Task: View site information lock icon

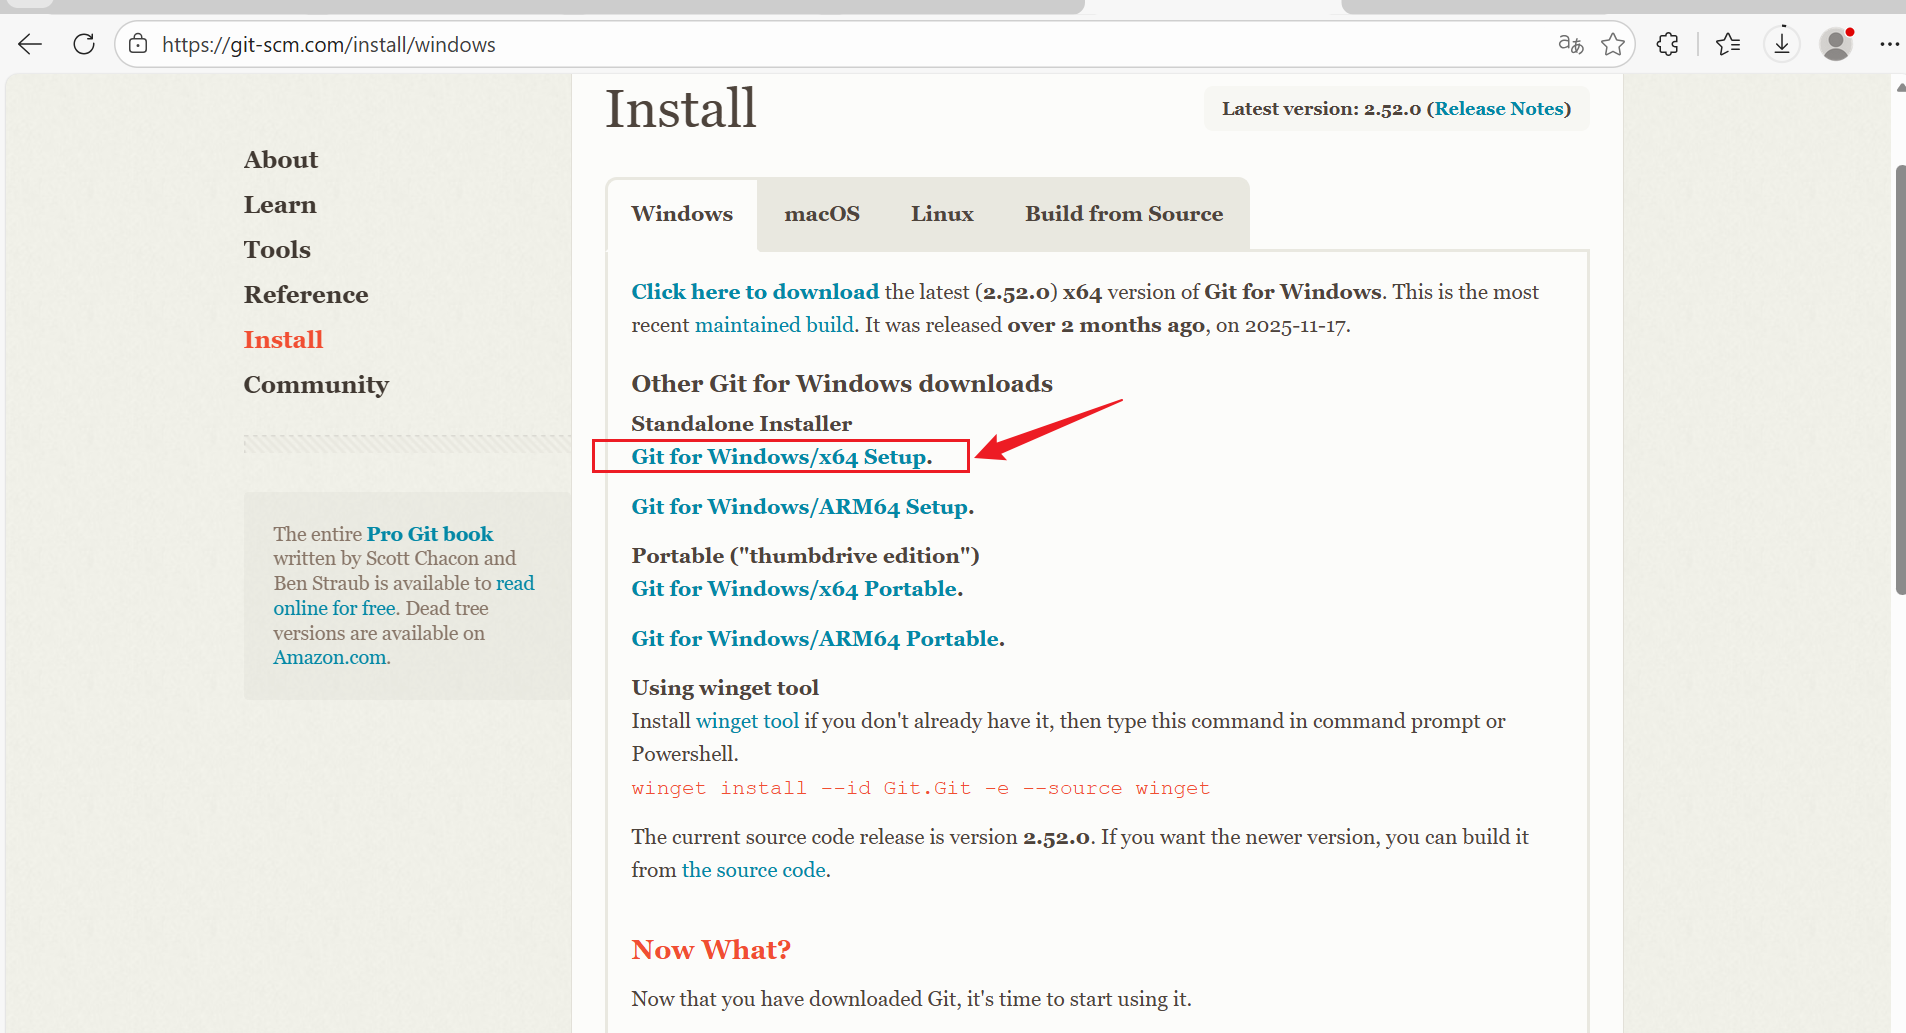Action: pos(138,44)
